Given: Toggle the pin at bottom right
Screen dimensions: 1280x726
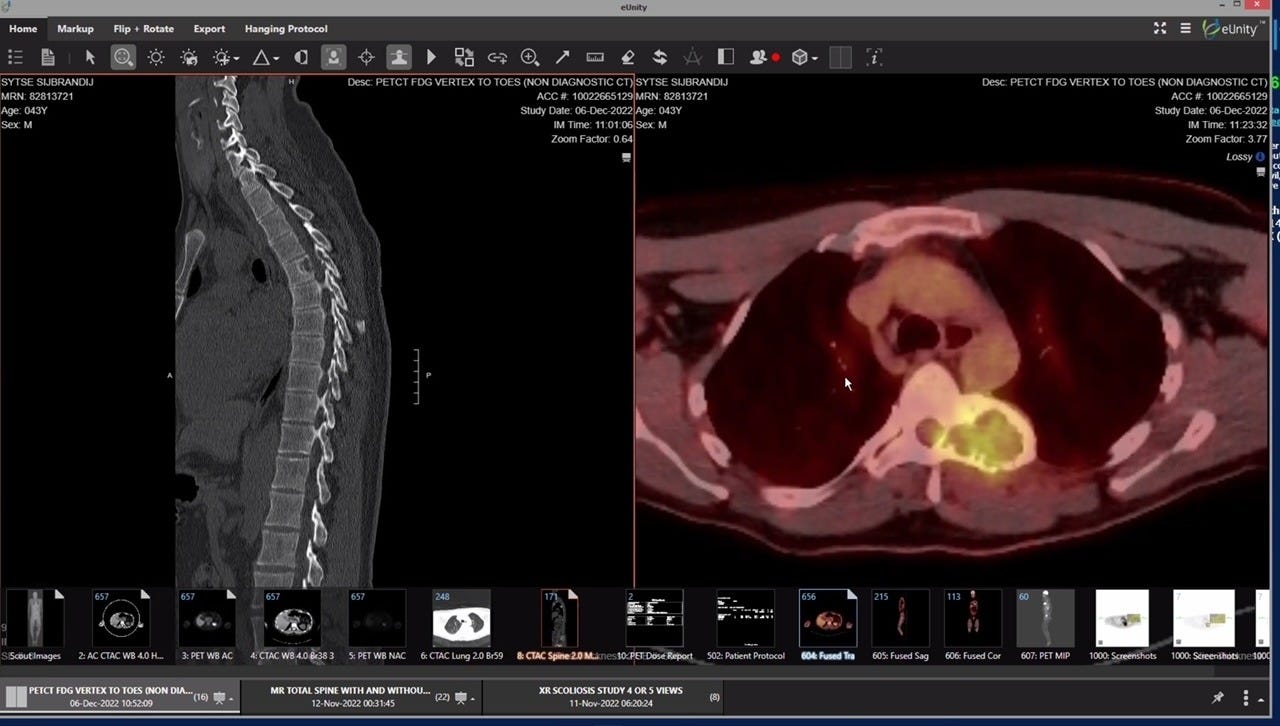Looking at the screenshot, I should tap(1218, 697).
